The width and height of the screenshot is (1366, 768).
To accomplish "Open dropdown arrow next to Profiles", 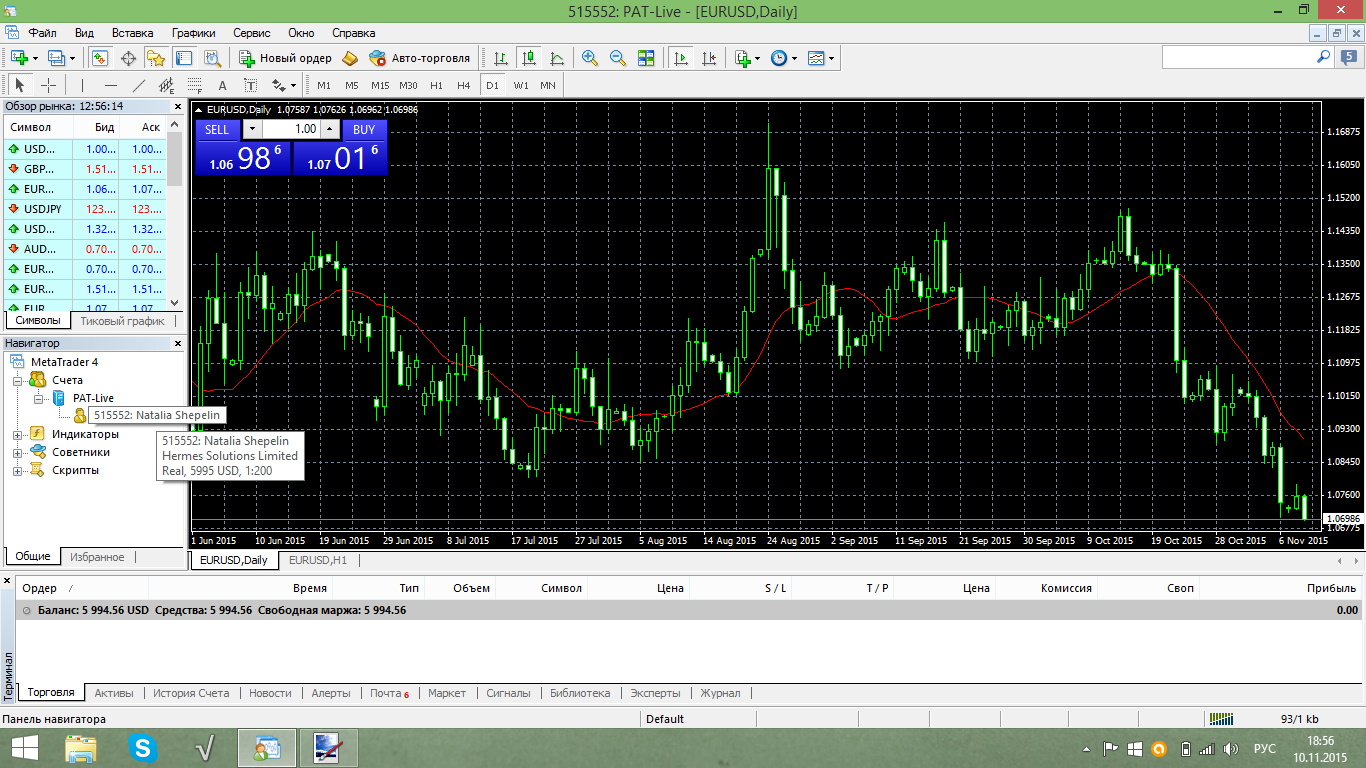I will point(72,58).
